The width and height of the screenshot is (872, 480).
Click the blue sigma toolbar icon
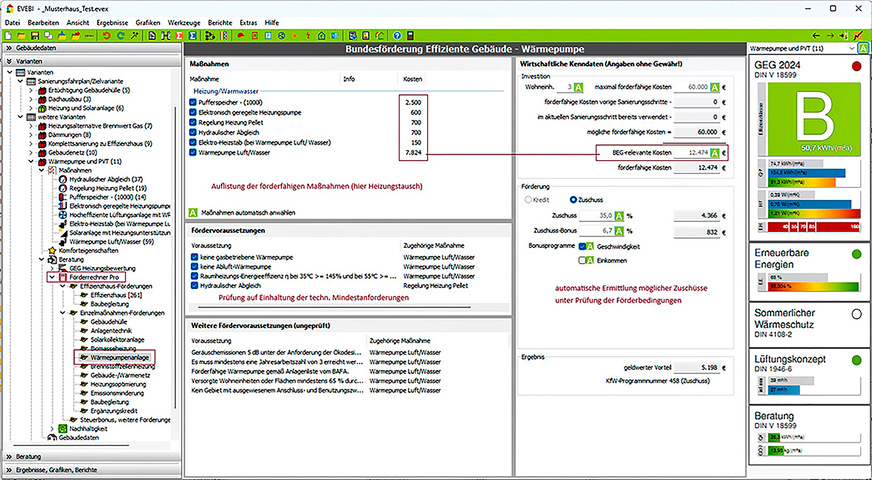tap(192, 36)
